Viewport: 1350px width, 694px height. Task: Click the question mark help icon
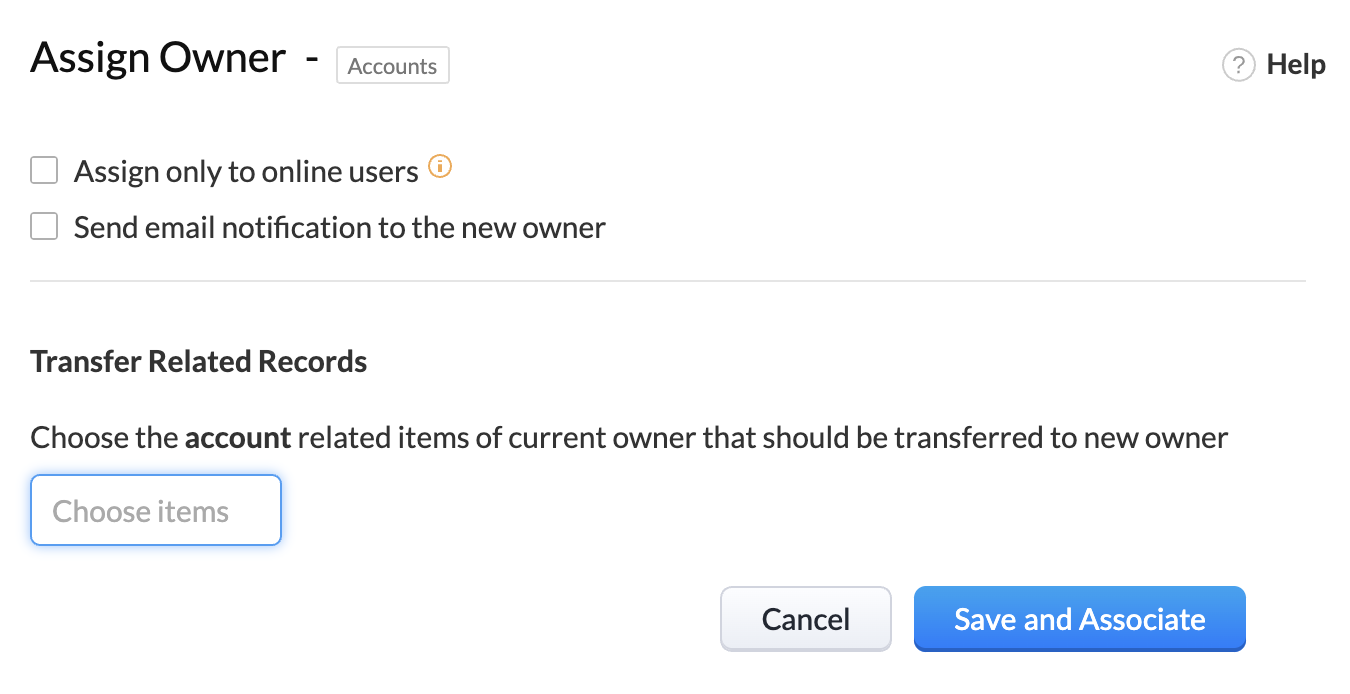(1238, 65)
